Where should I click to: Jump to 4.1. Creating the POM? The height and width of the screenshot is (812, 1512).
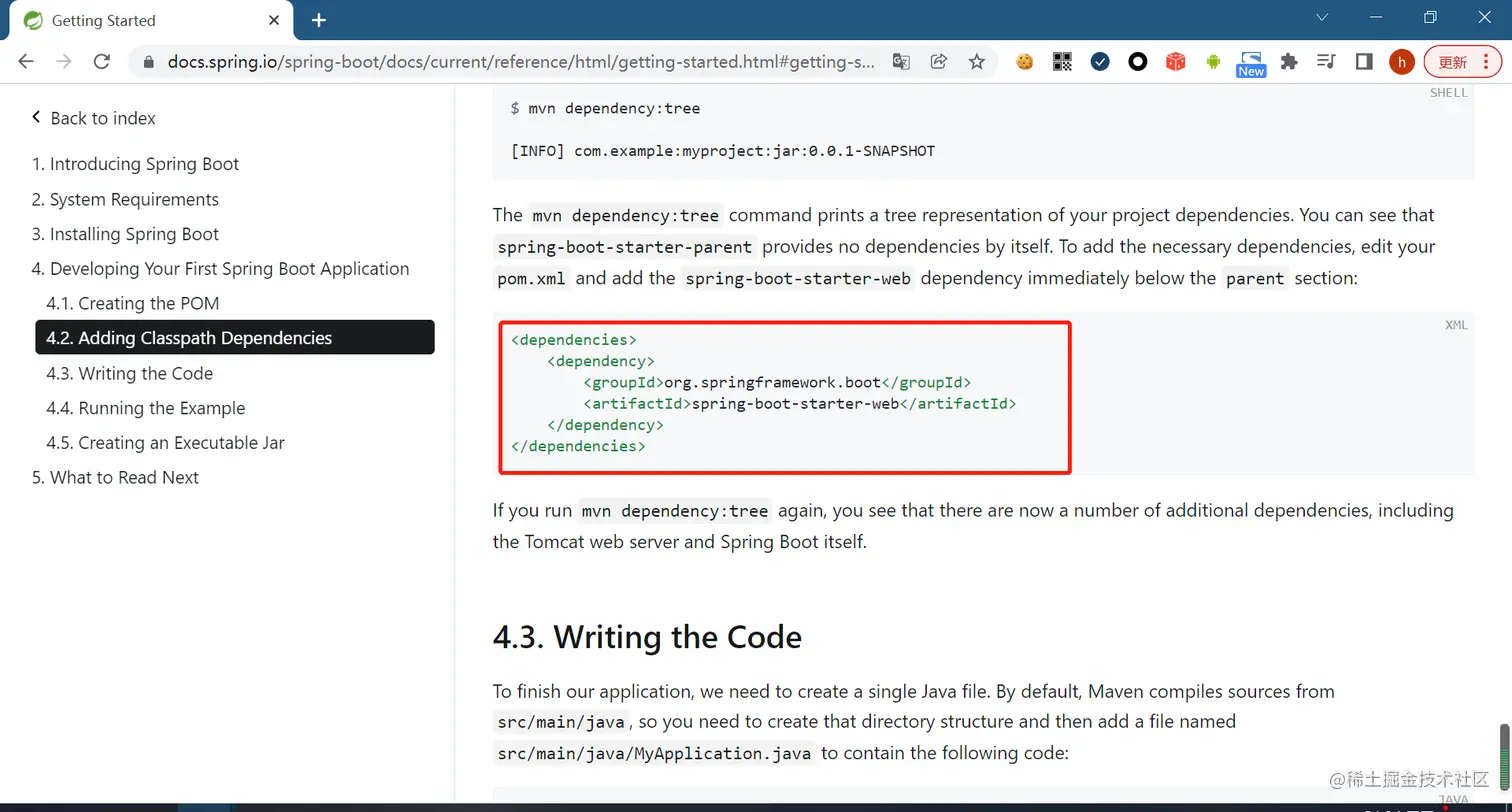[132, 303]
